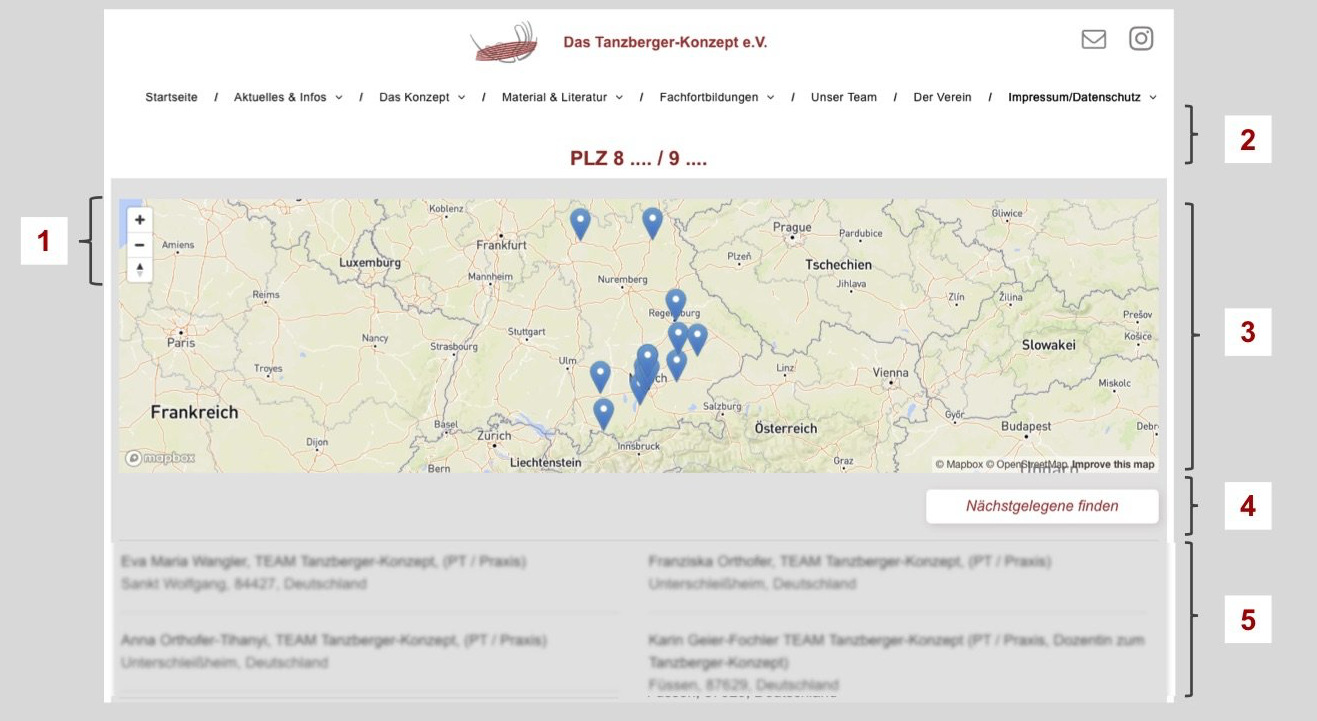Image resolution: width=1317 pixels, height=721 pixels.
Task: Click the Mapbox logo on the map
Action: pyautogui.click(x=160, y=458)
